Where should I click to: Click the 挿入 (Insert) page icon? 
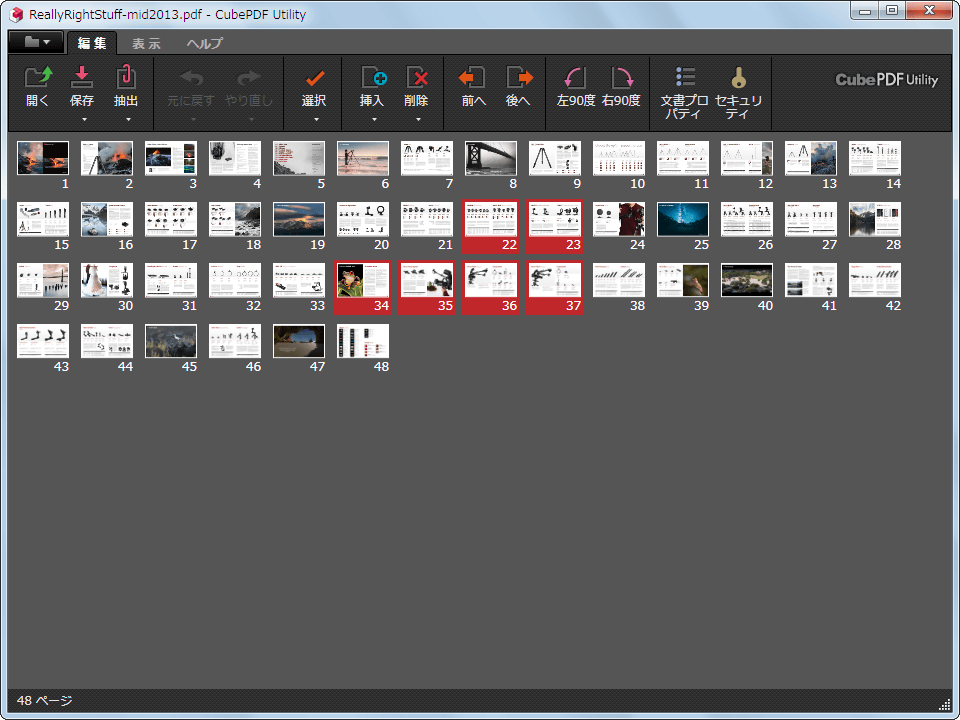[x=373, y=78]
